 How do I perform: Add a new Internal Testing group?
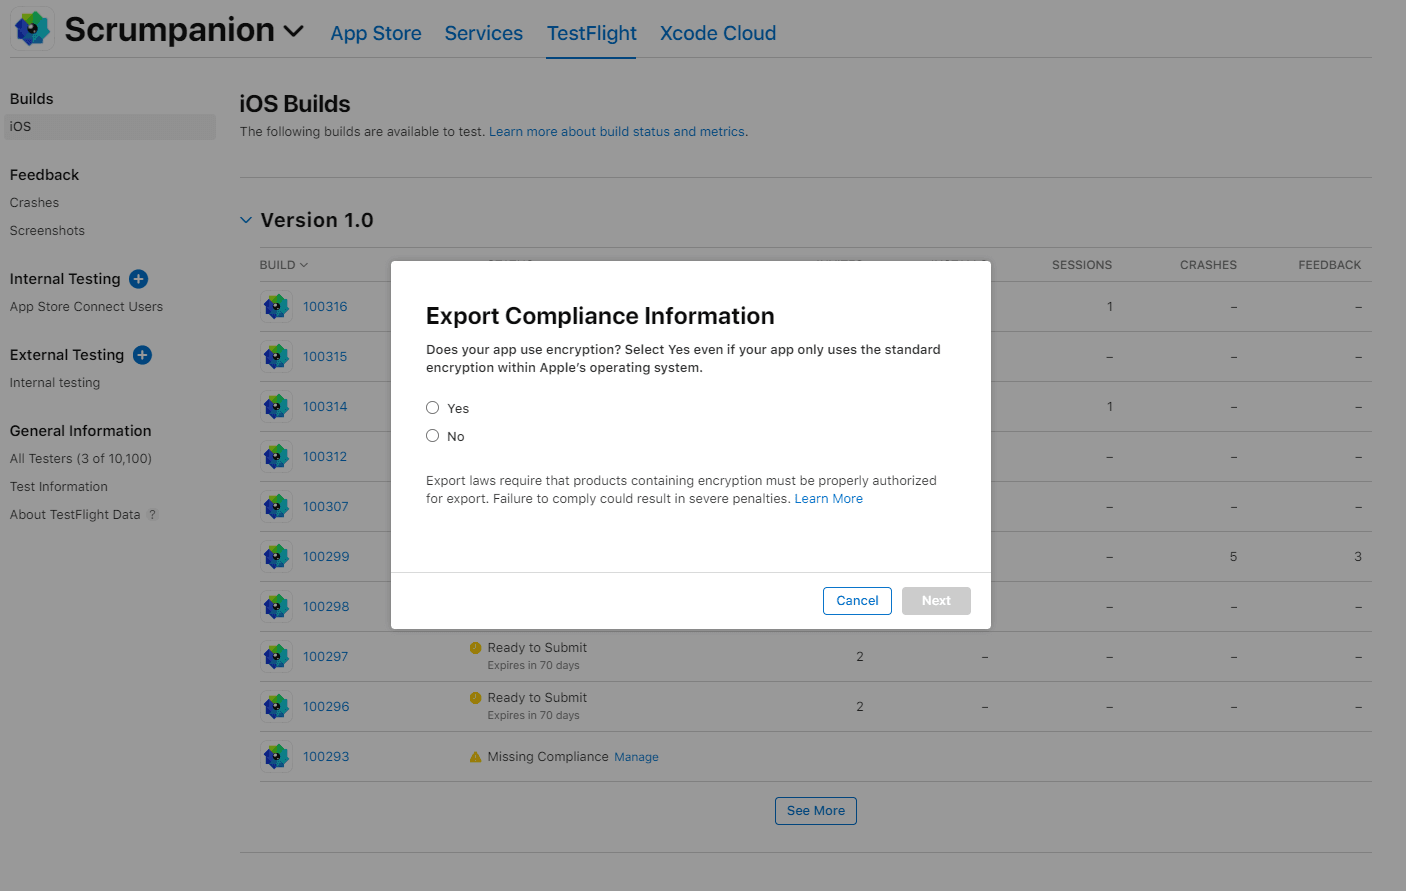pyautogui.click(x=139, y=279)
